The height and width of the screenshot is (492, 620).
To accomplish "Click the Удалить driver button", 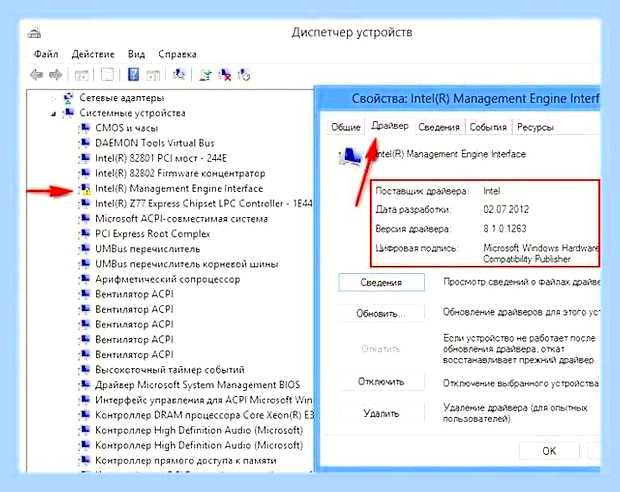I will click(x=381, y=414).
